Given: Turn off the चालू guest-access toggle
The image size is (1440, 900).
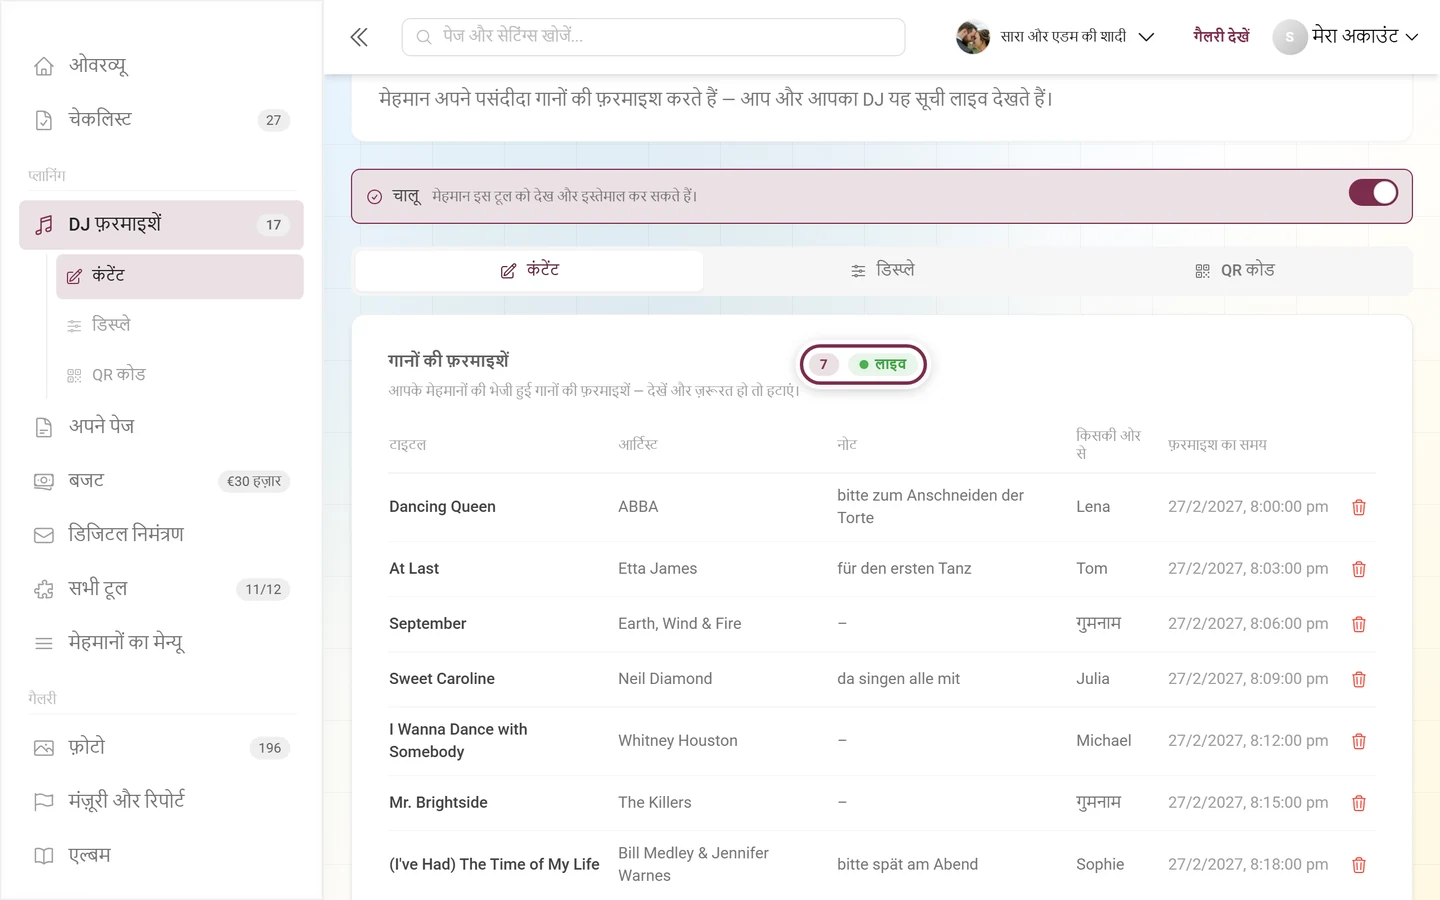Looking at the screenshot, I should (1373, 193).
